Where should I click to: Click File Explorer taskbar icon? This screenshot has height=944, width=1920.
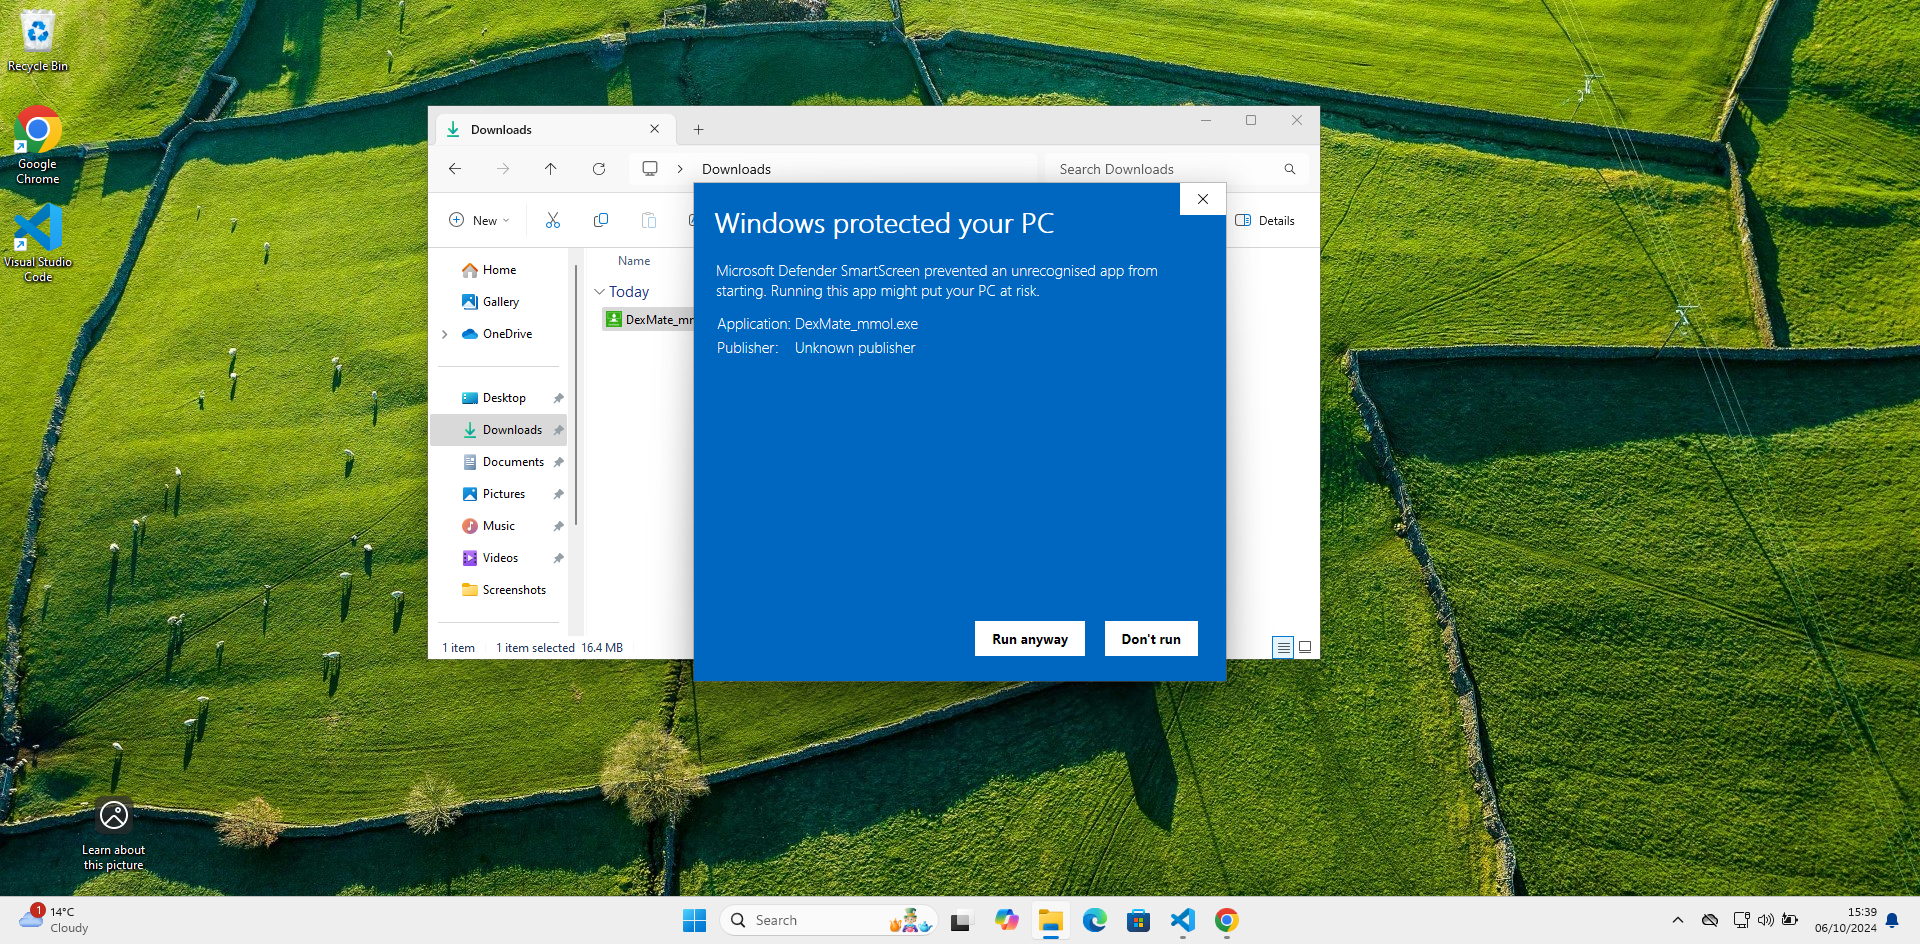pyautogui.click(x=1050, y=920)
